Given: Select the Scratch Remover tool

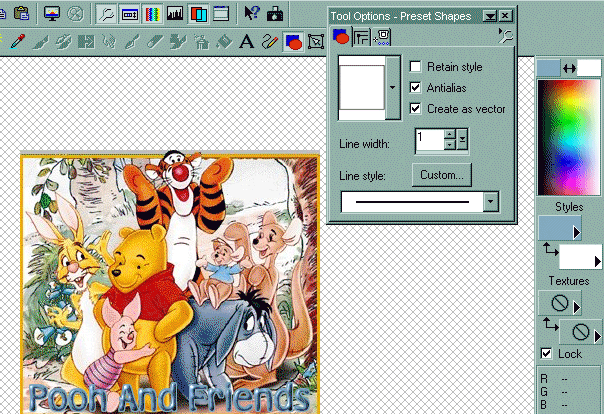Looking at the screenshot, I should pos(132,42).
